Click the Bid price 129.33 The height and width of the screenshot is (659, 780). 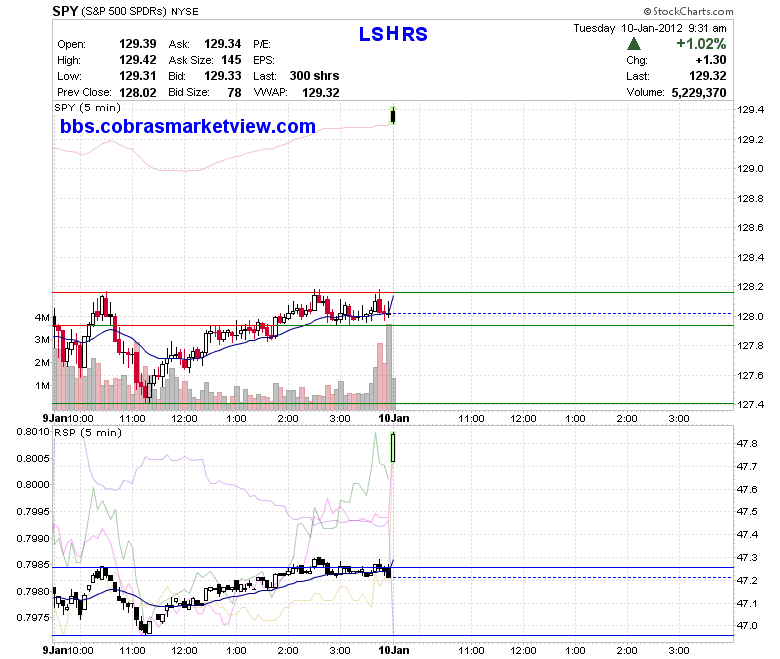click(222, 76)
